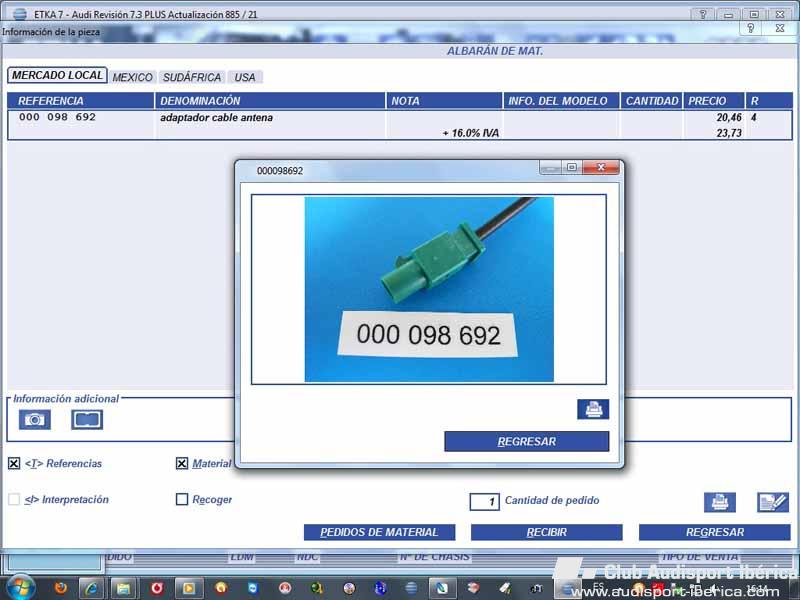Viewport: 800px width, 600px height.
Task: Toggle the Material checkbox
Action: coord(182,464)
